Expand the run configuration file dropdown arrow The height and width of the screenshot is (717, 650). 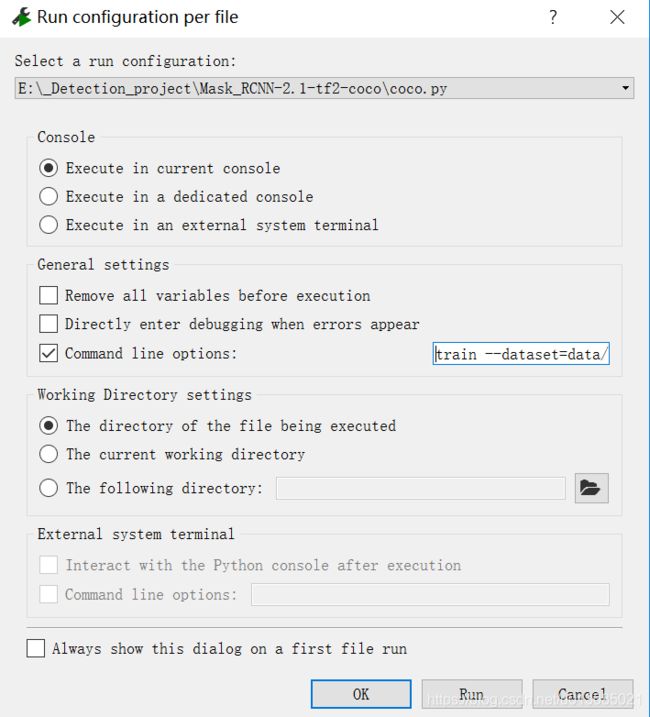click(x=625, y=88)
